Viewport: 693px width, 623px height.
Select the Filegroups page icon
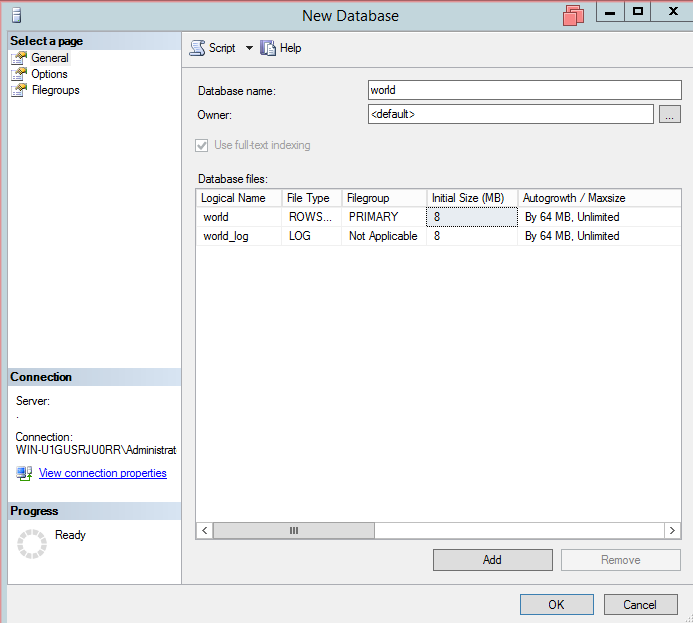[19, 90]
